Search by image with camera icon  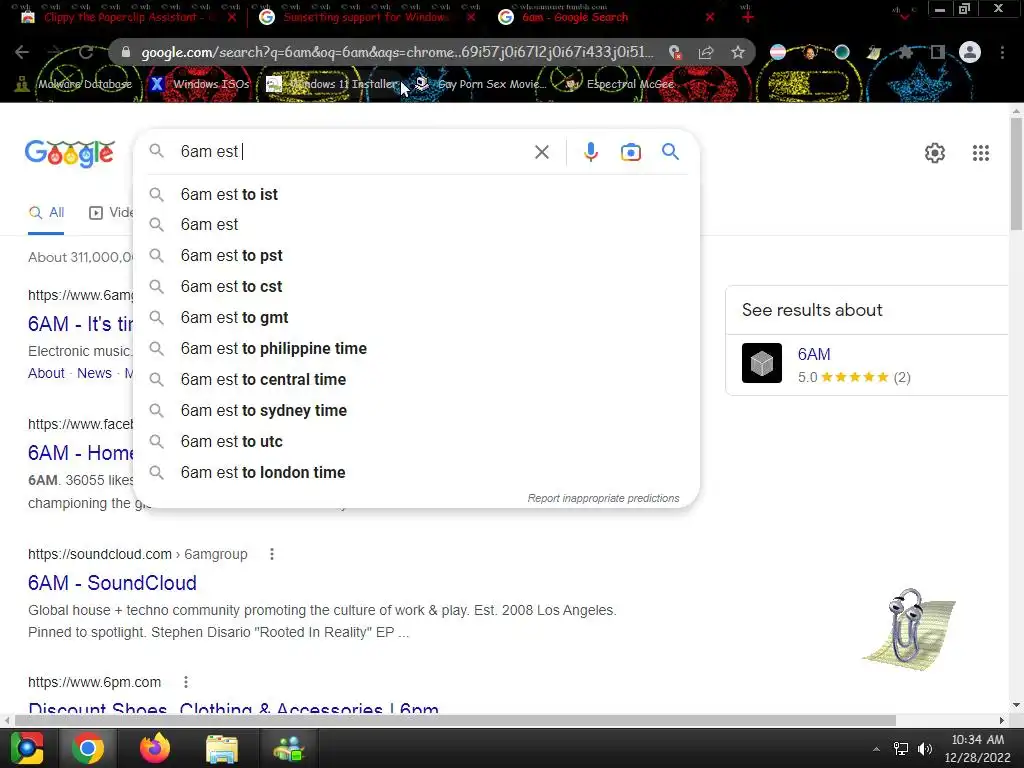(631, 152)
